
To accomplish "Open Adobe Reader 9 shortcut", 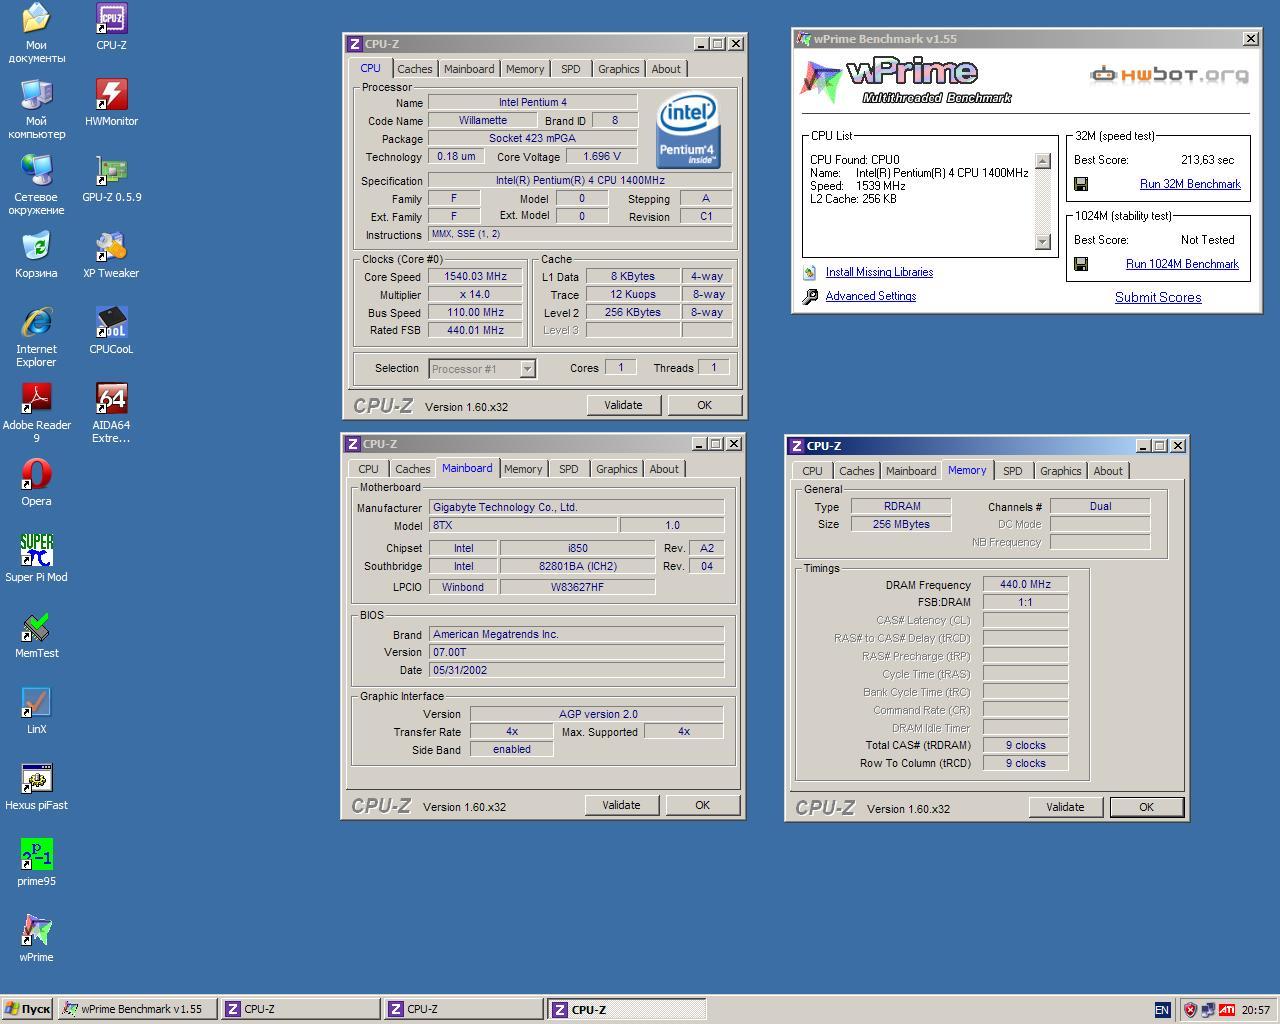I will point(36,412).
